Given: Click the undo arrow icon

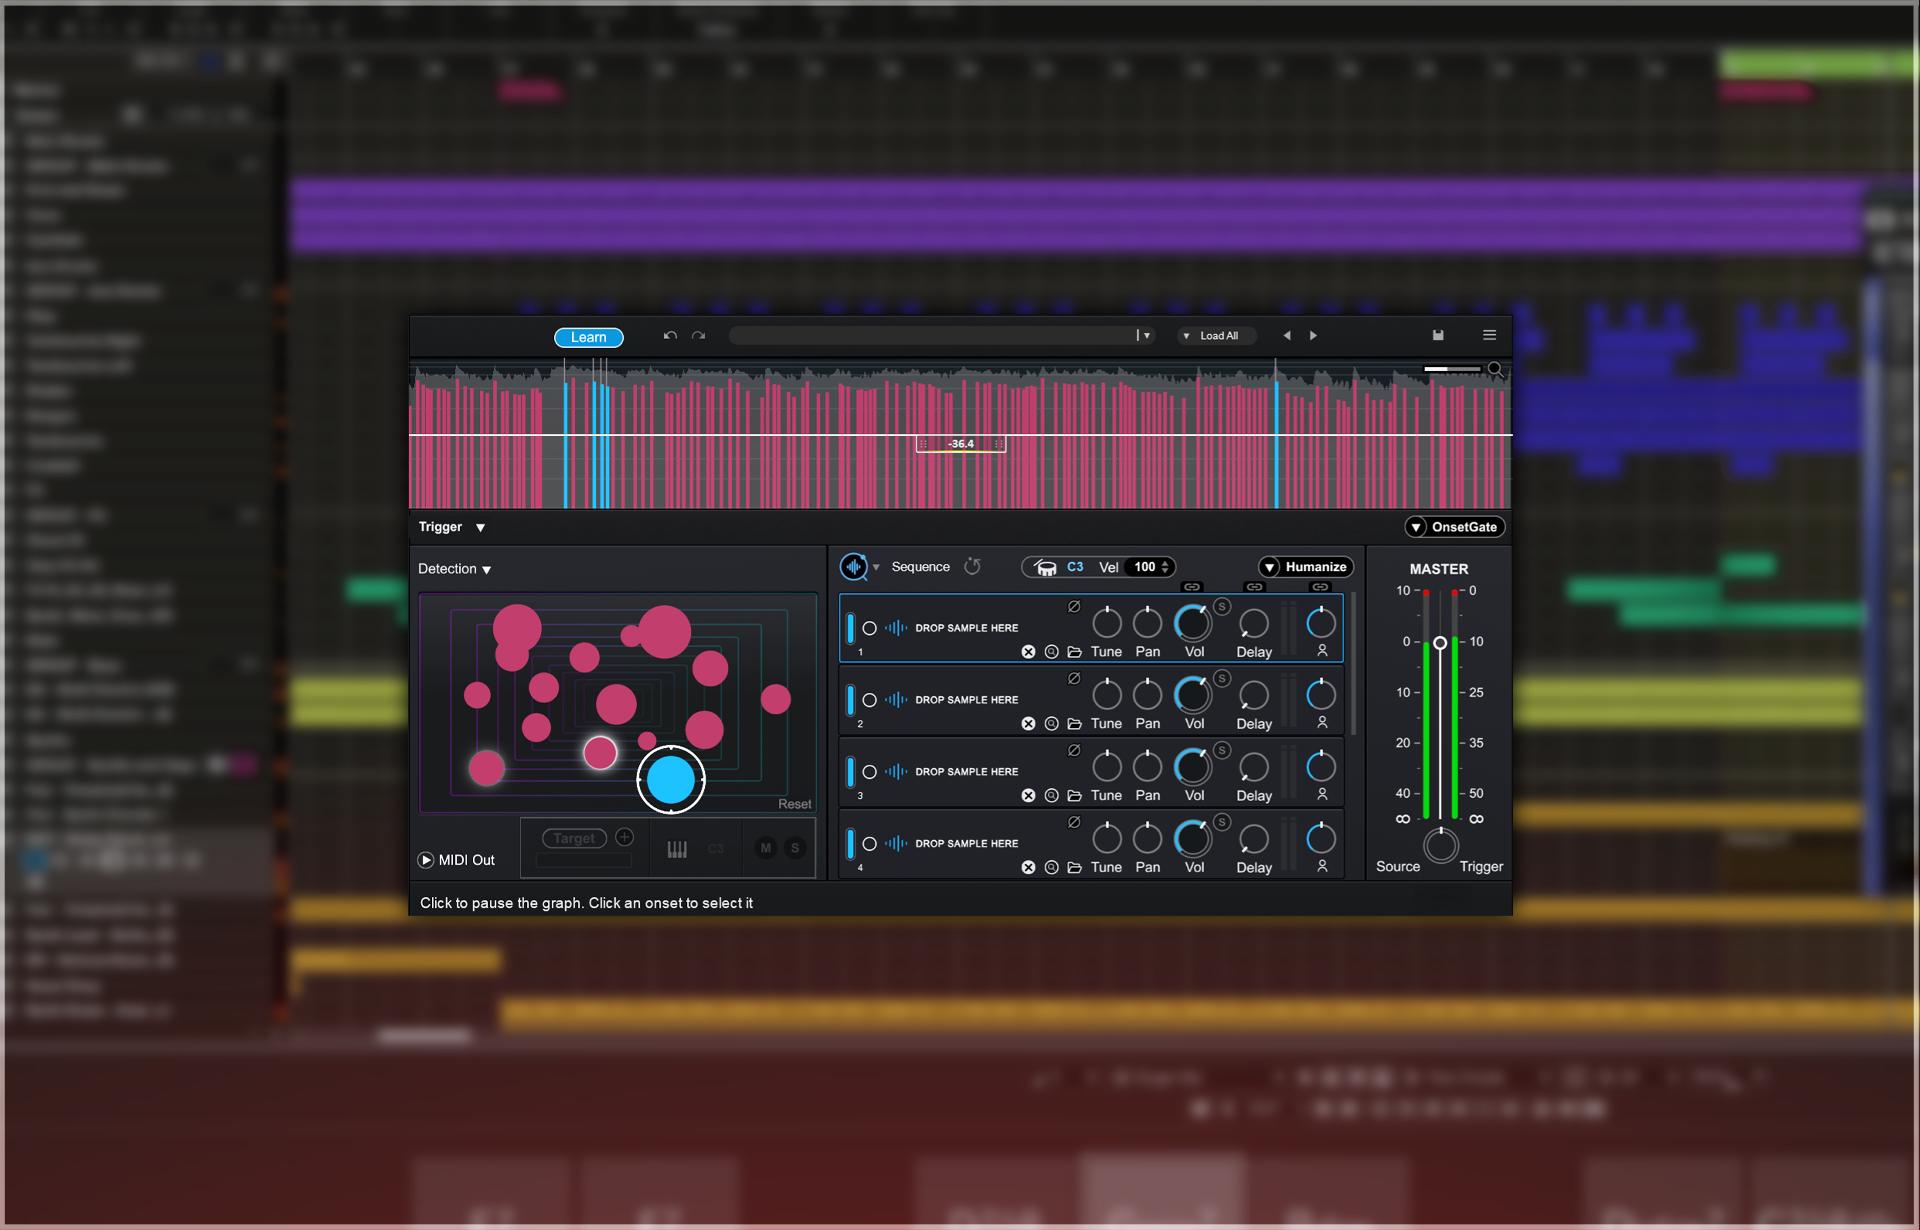Looking at the screenshot, I should pyautogui.click(x=670, y=336).
